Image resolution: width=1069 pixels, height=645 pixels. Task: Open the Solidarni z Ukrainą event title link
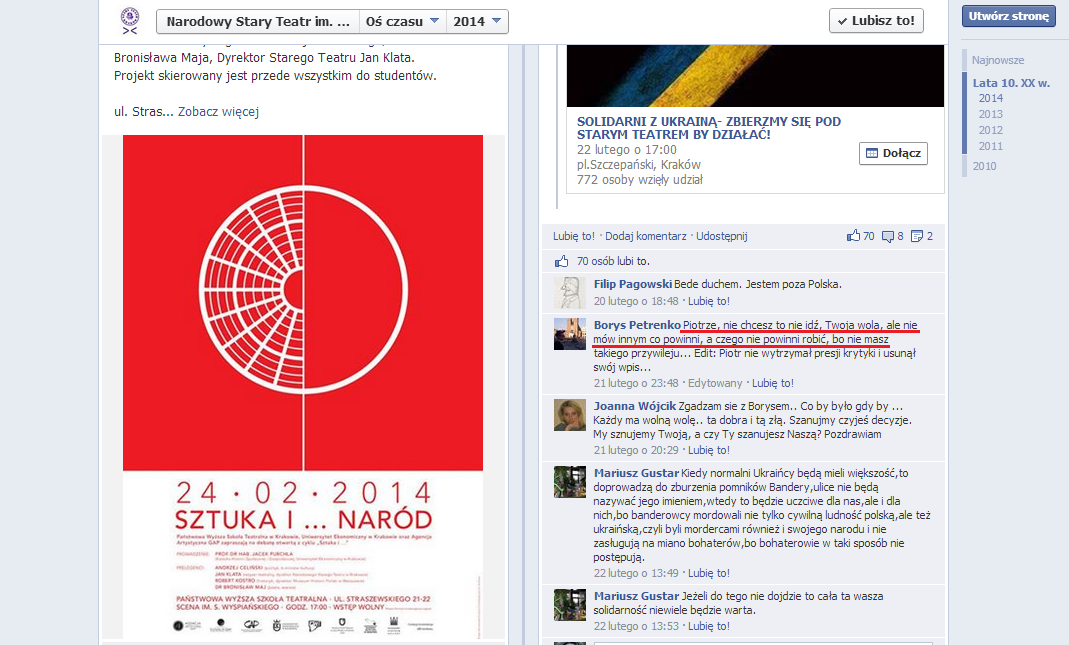[709, 128]
